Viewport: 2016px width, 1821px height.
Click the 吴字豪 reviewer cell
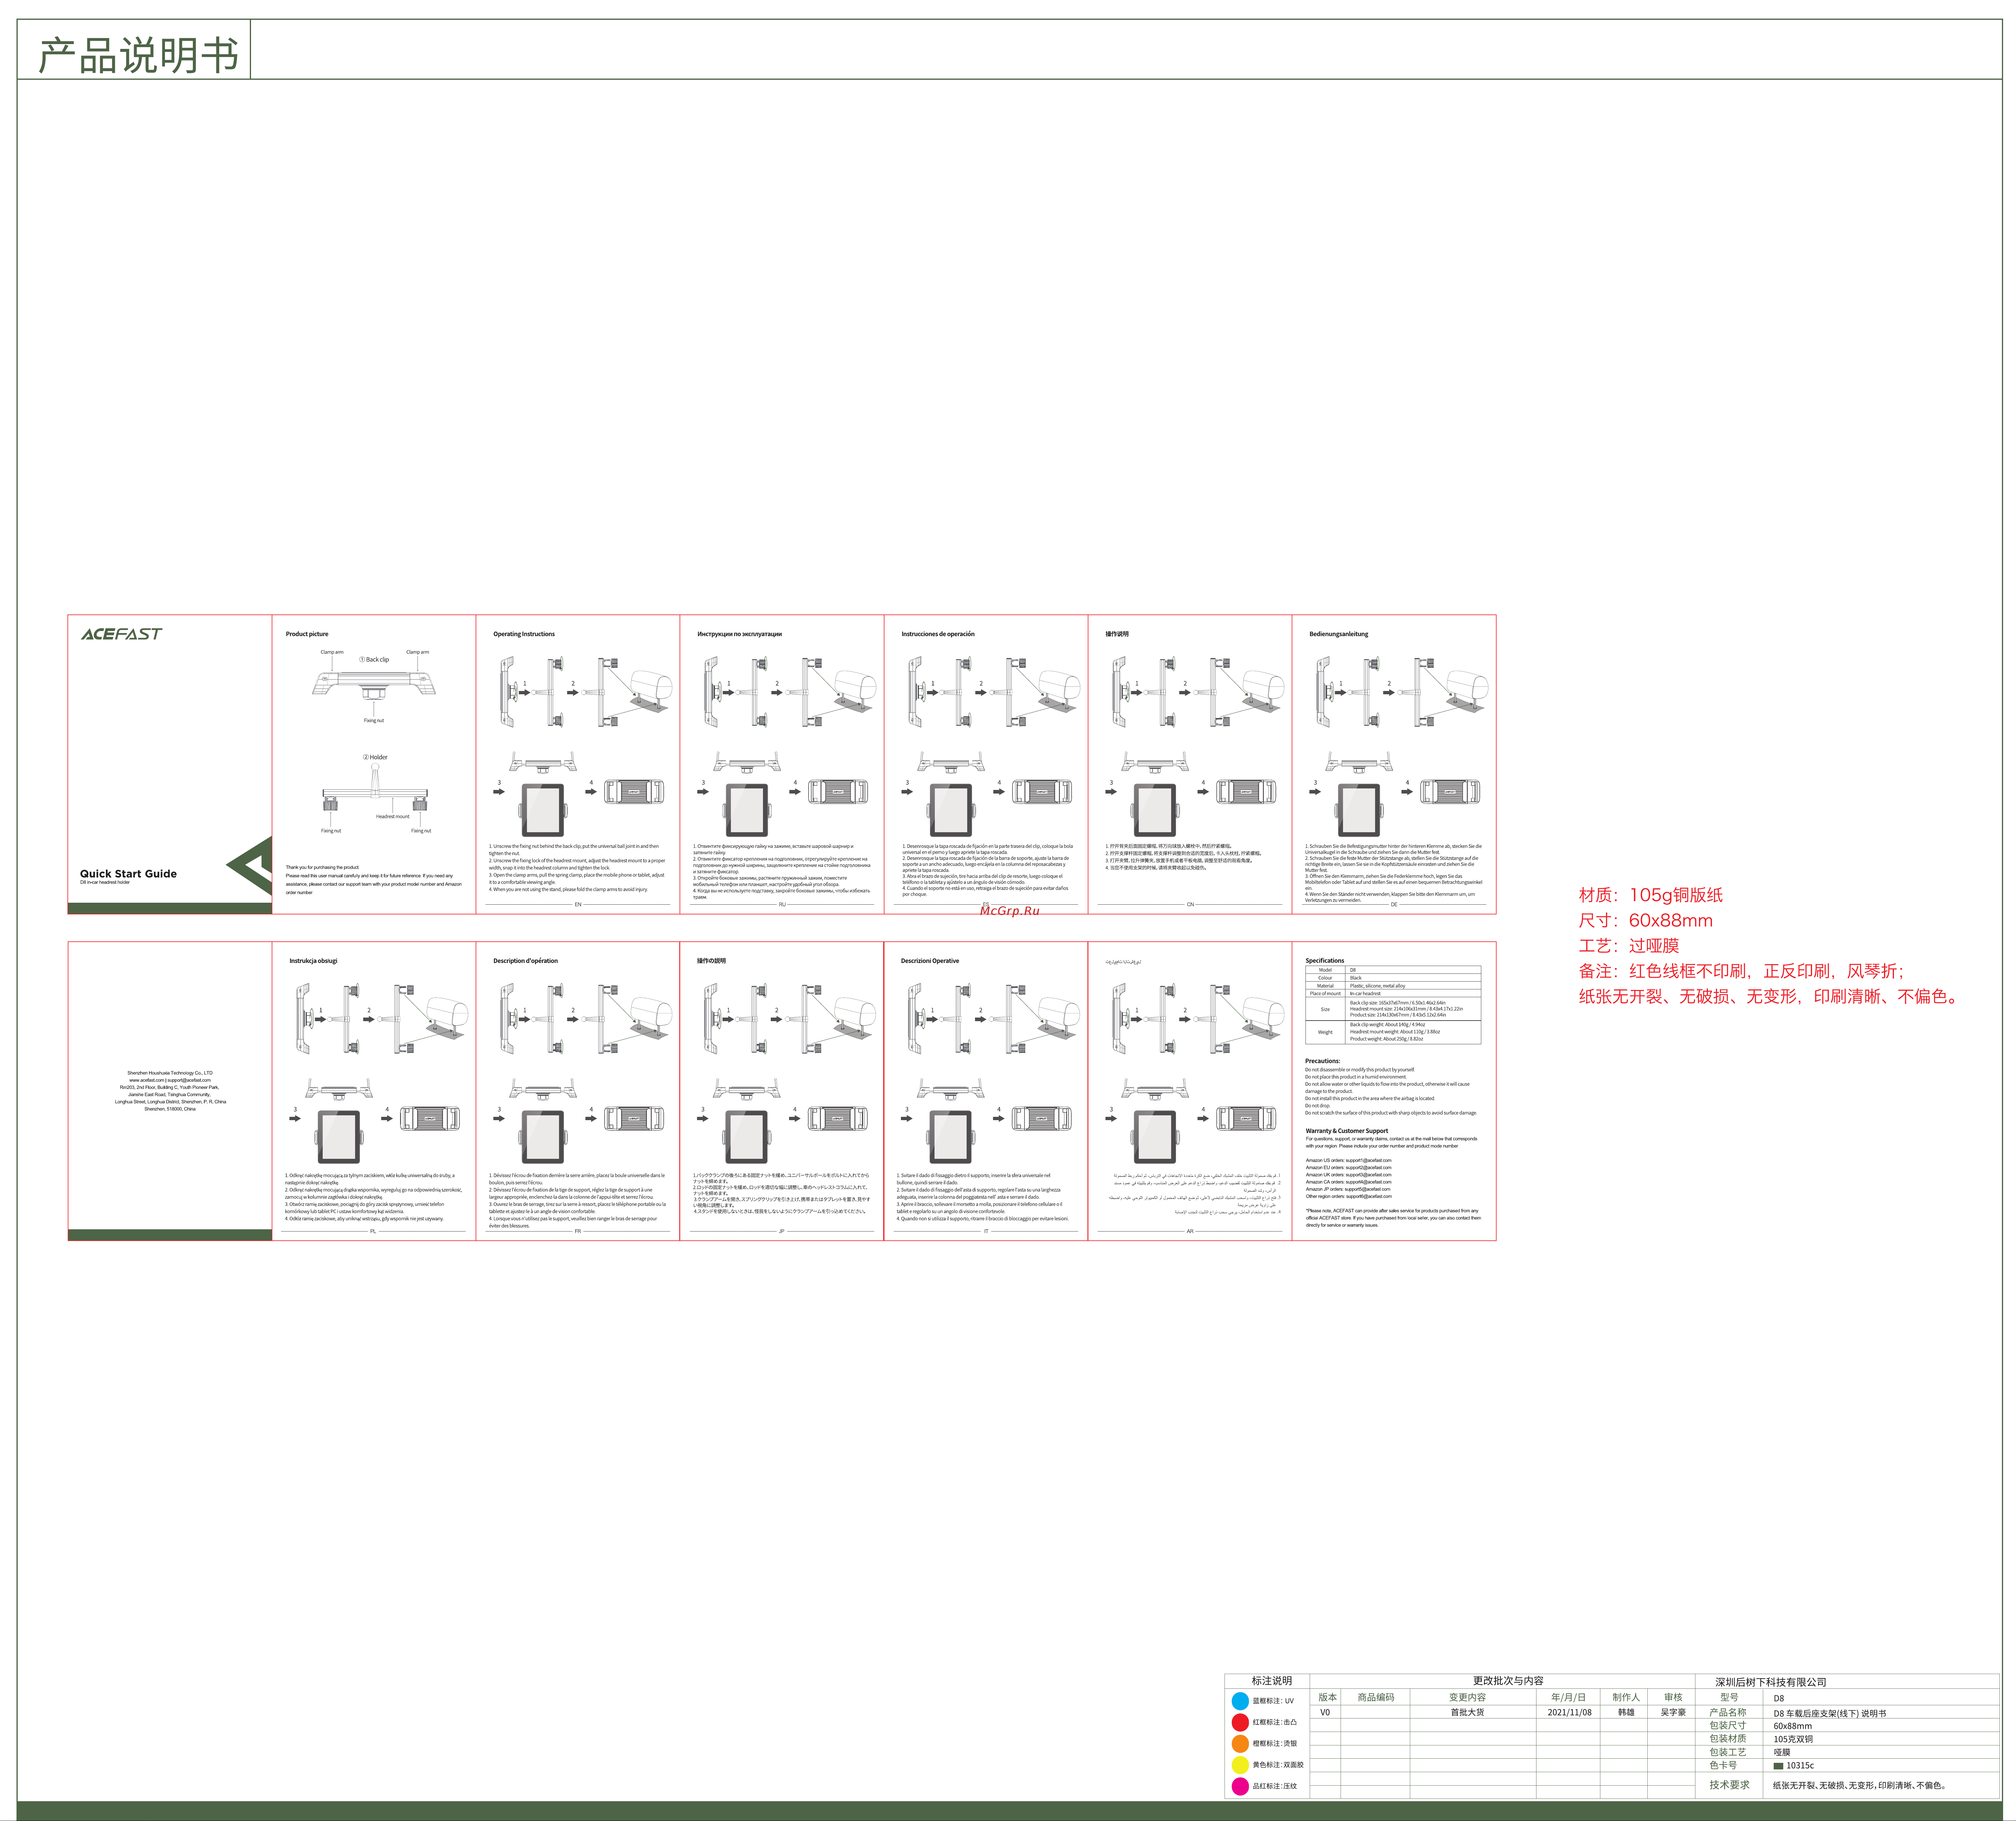(1673, 1712)
